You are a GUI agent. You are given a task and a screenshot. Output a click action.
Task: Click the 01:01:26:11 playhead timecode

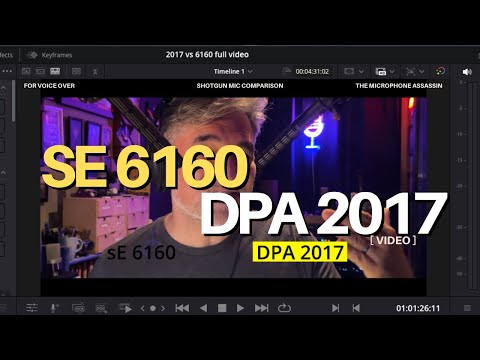tap(418, 308)
